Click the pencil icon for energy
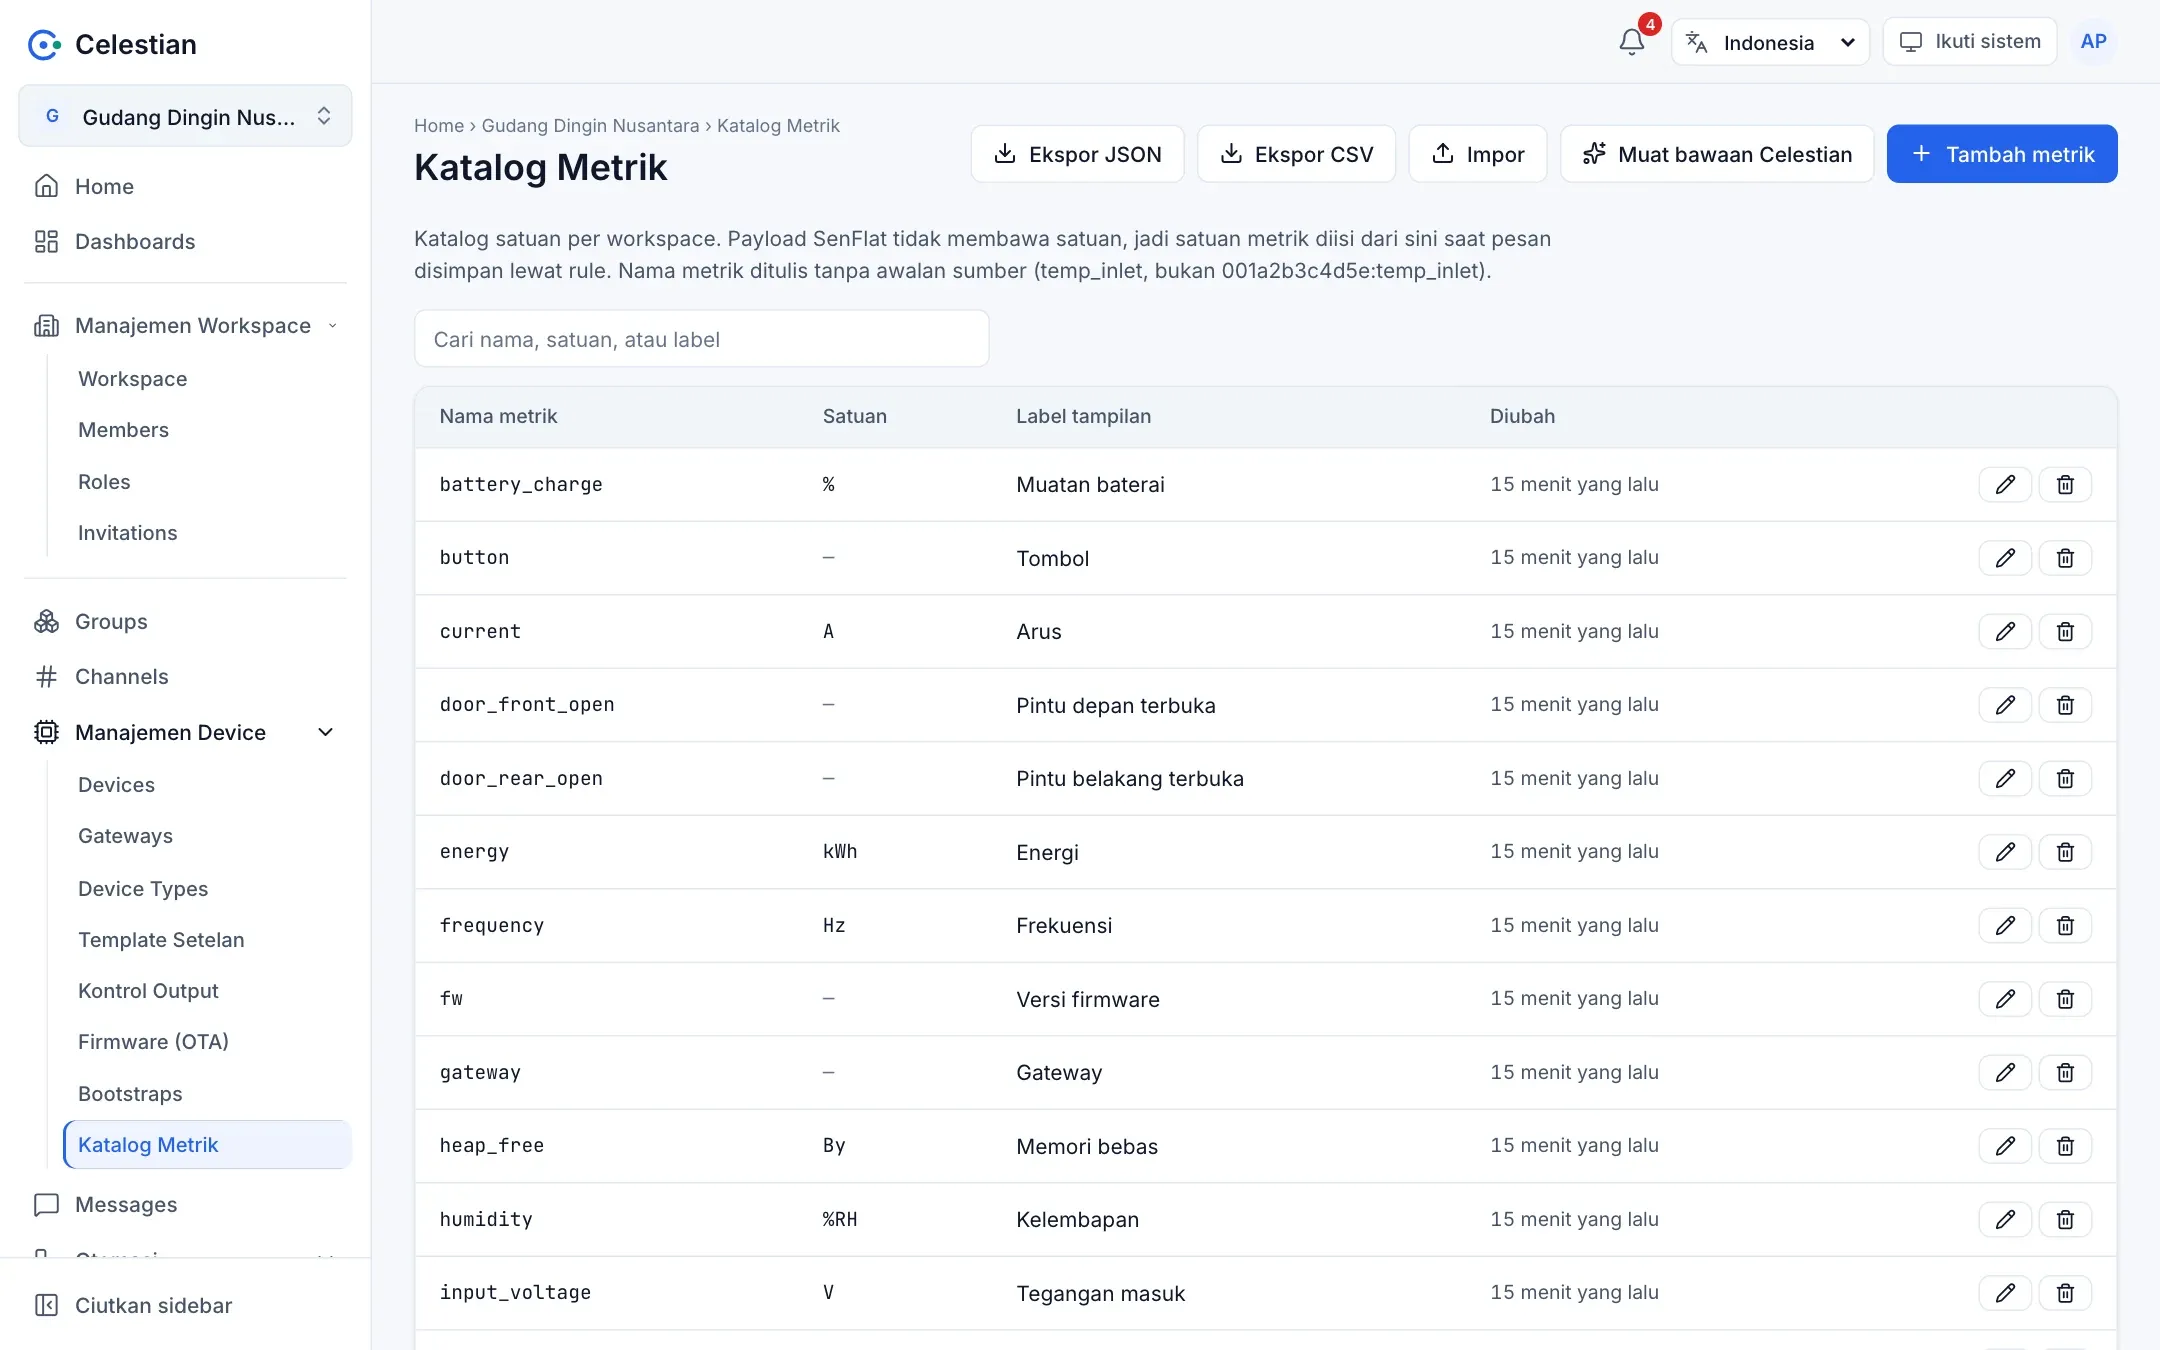This screenshot has height=1350, width=2160. (2005, 852)
